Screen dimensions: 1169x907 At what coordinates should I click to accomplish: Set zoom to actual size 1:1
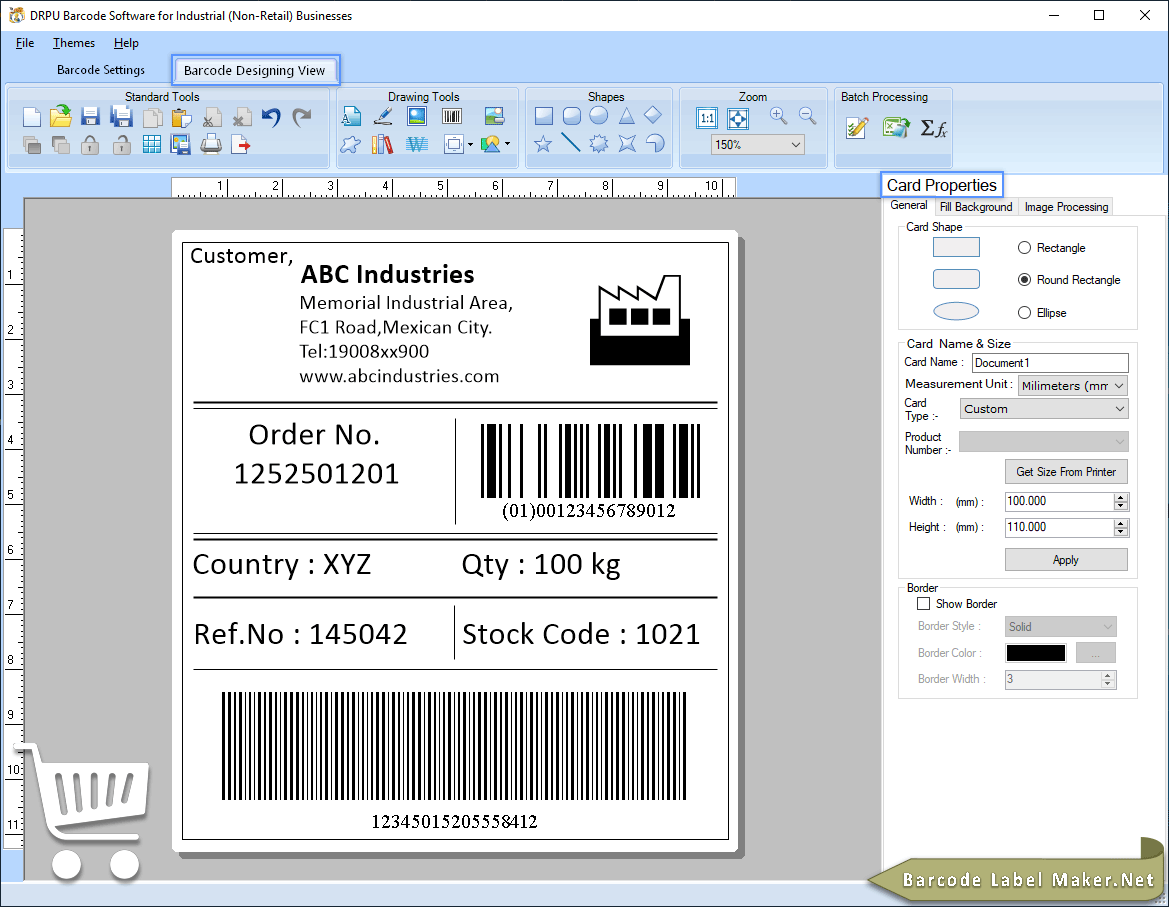pos(707,118)
